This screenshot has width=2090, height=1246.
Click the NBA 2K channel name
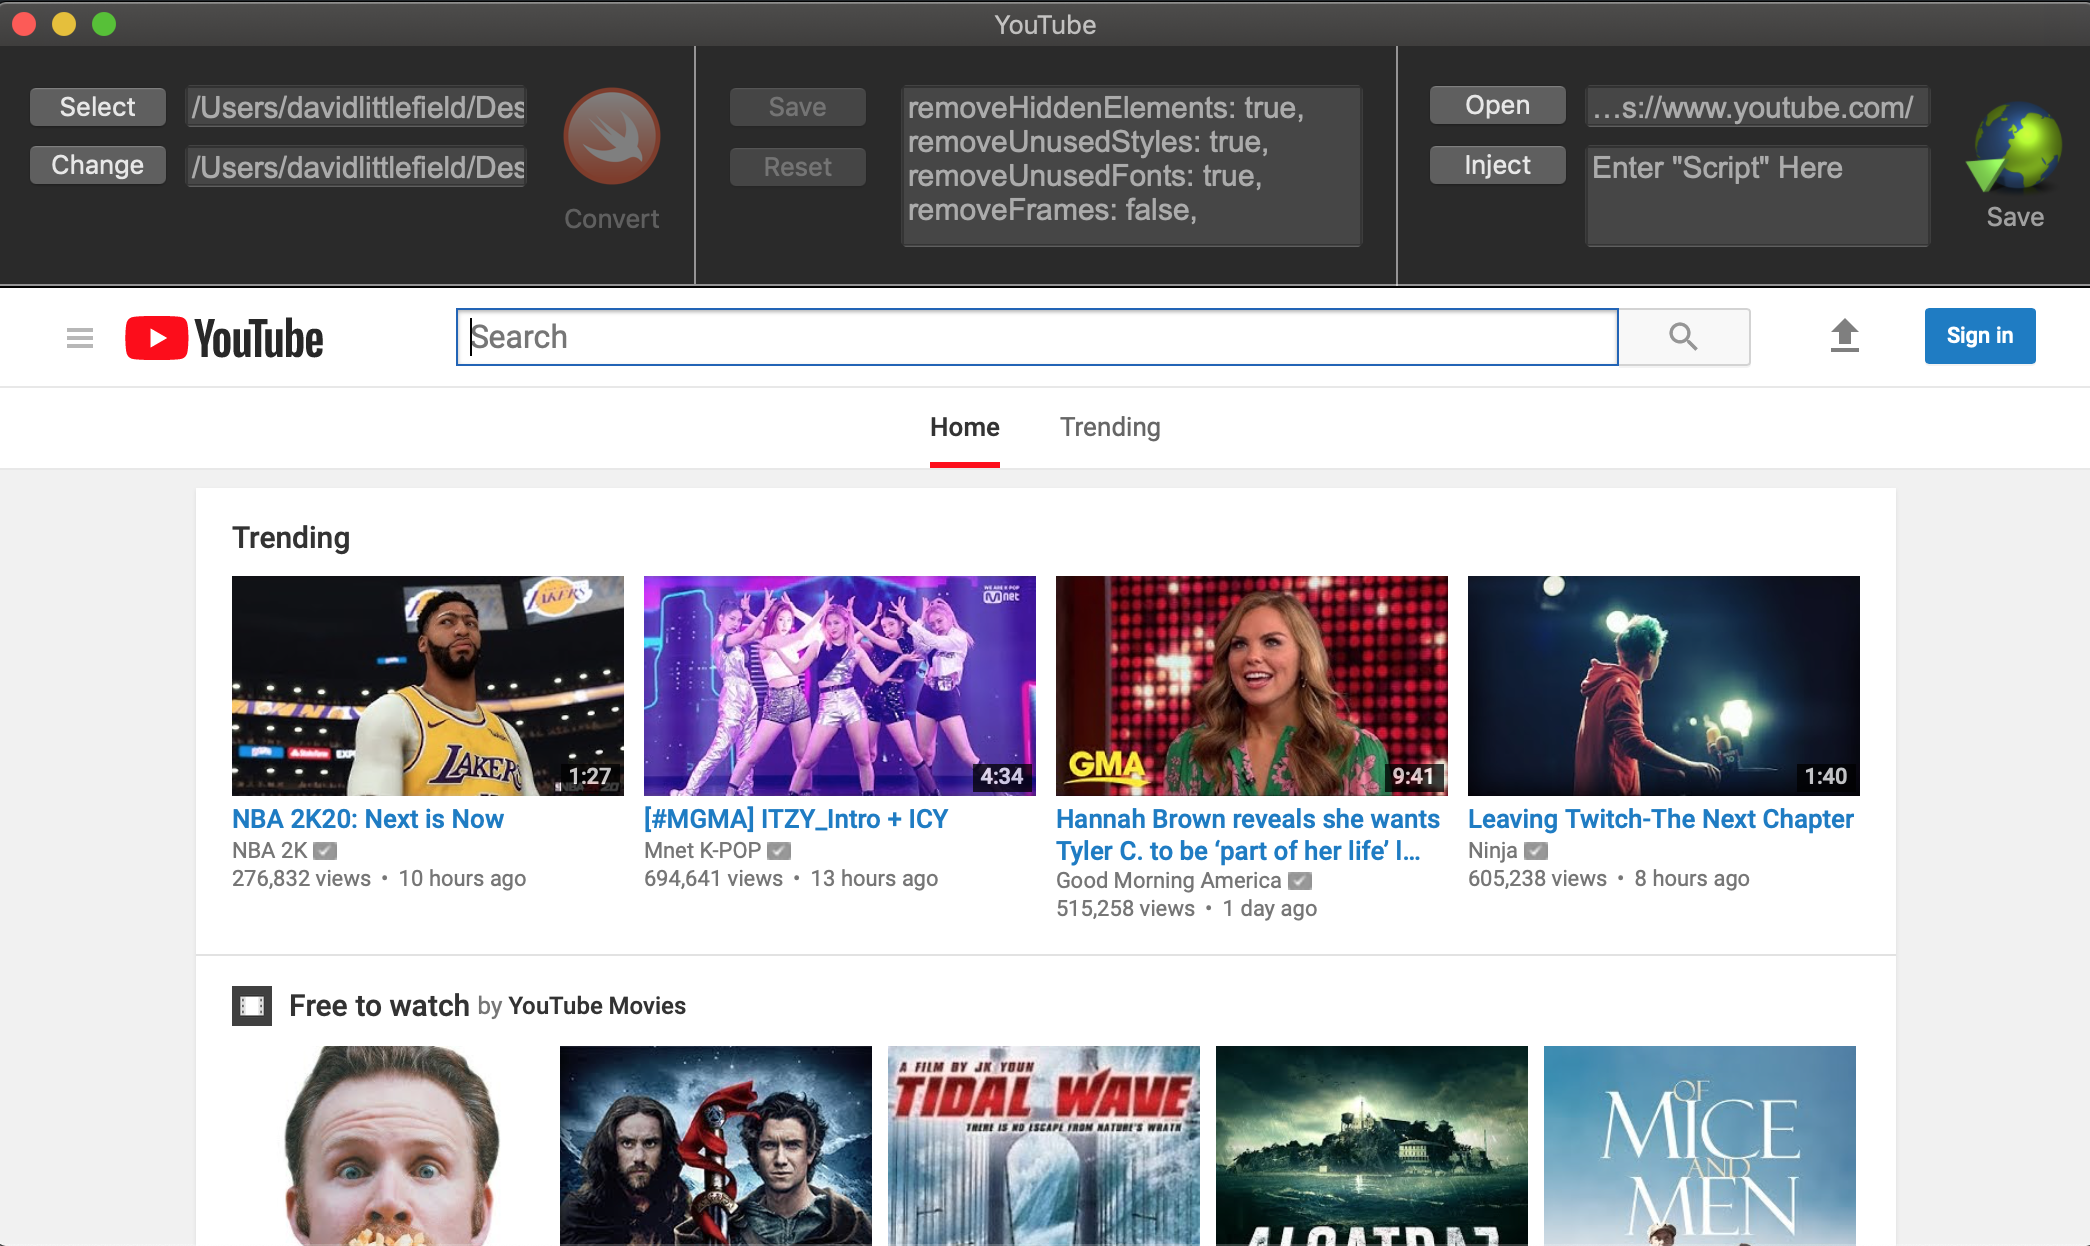point(270,851)
